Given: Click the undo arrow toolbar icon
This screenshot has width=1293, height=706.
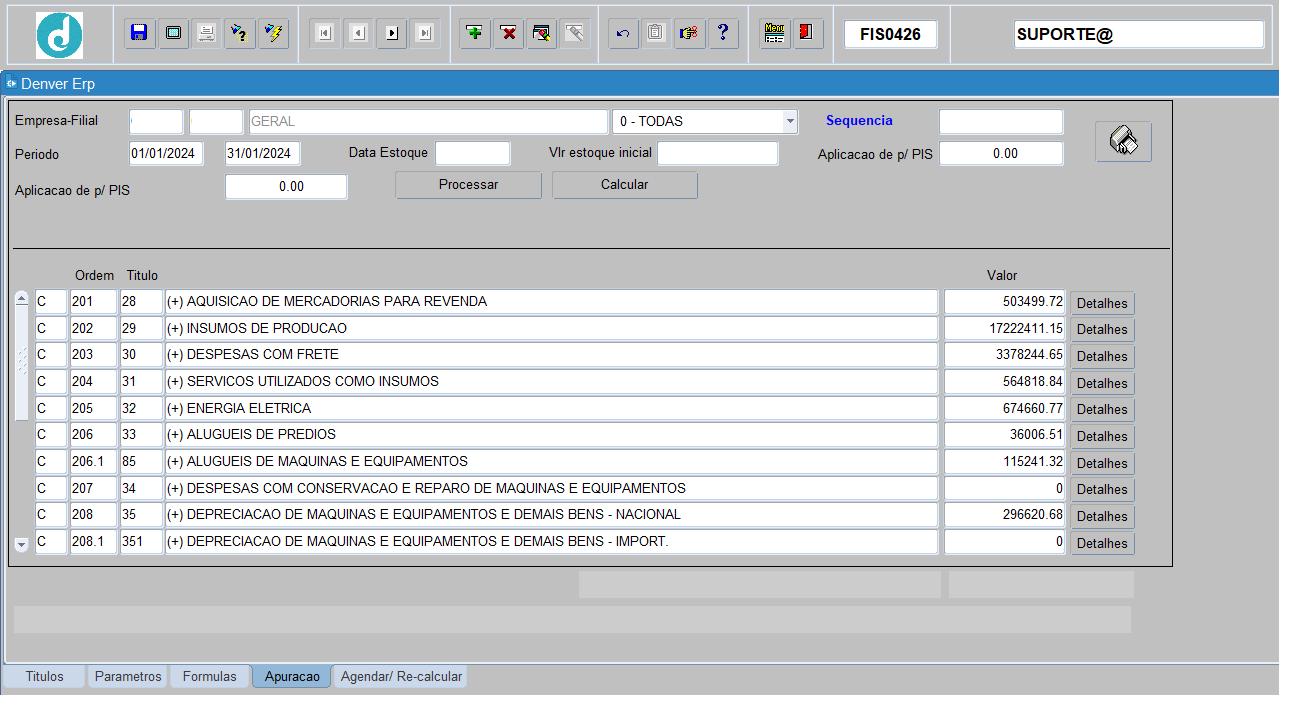Looking at the screenshot, I should click(x=623, y=33).
